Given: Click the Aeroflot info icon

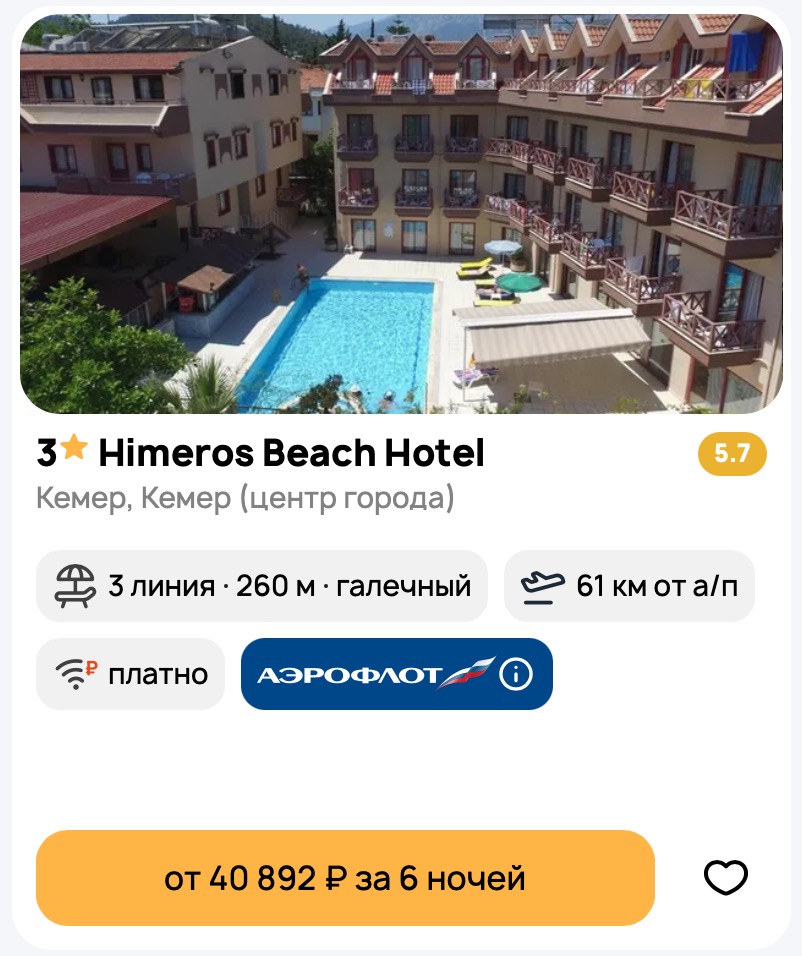Looking at the screenshot, I should tap(516, 674).
